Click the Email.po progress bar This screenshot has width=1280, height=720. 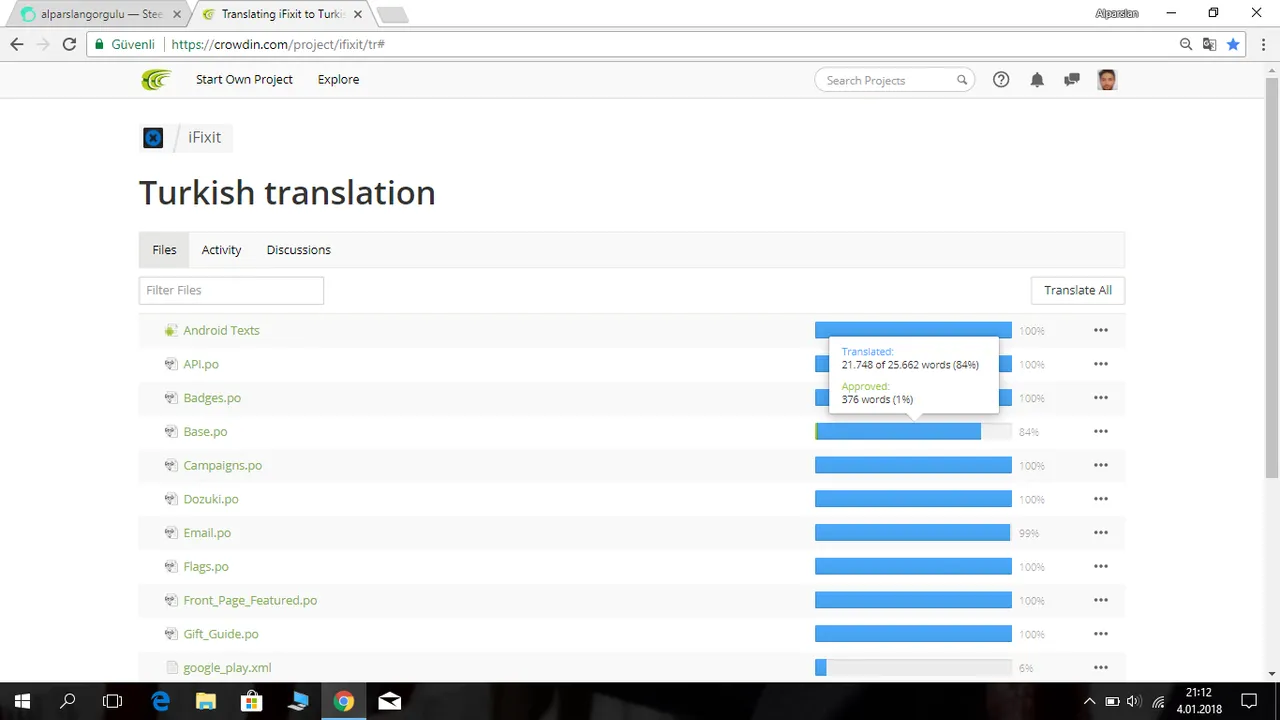click(x=913, y=533)
